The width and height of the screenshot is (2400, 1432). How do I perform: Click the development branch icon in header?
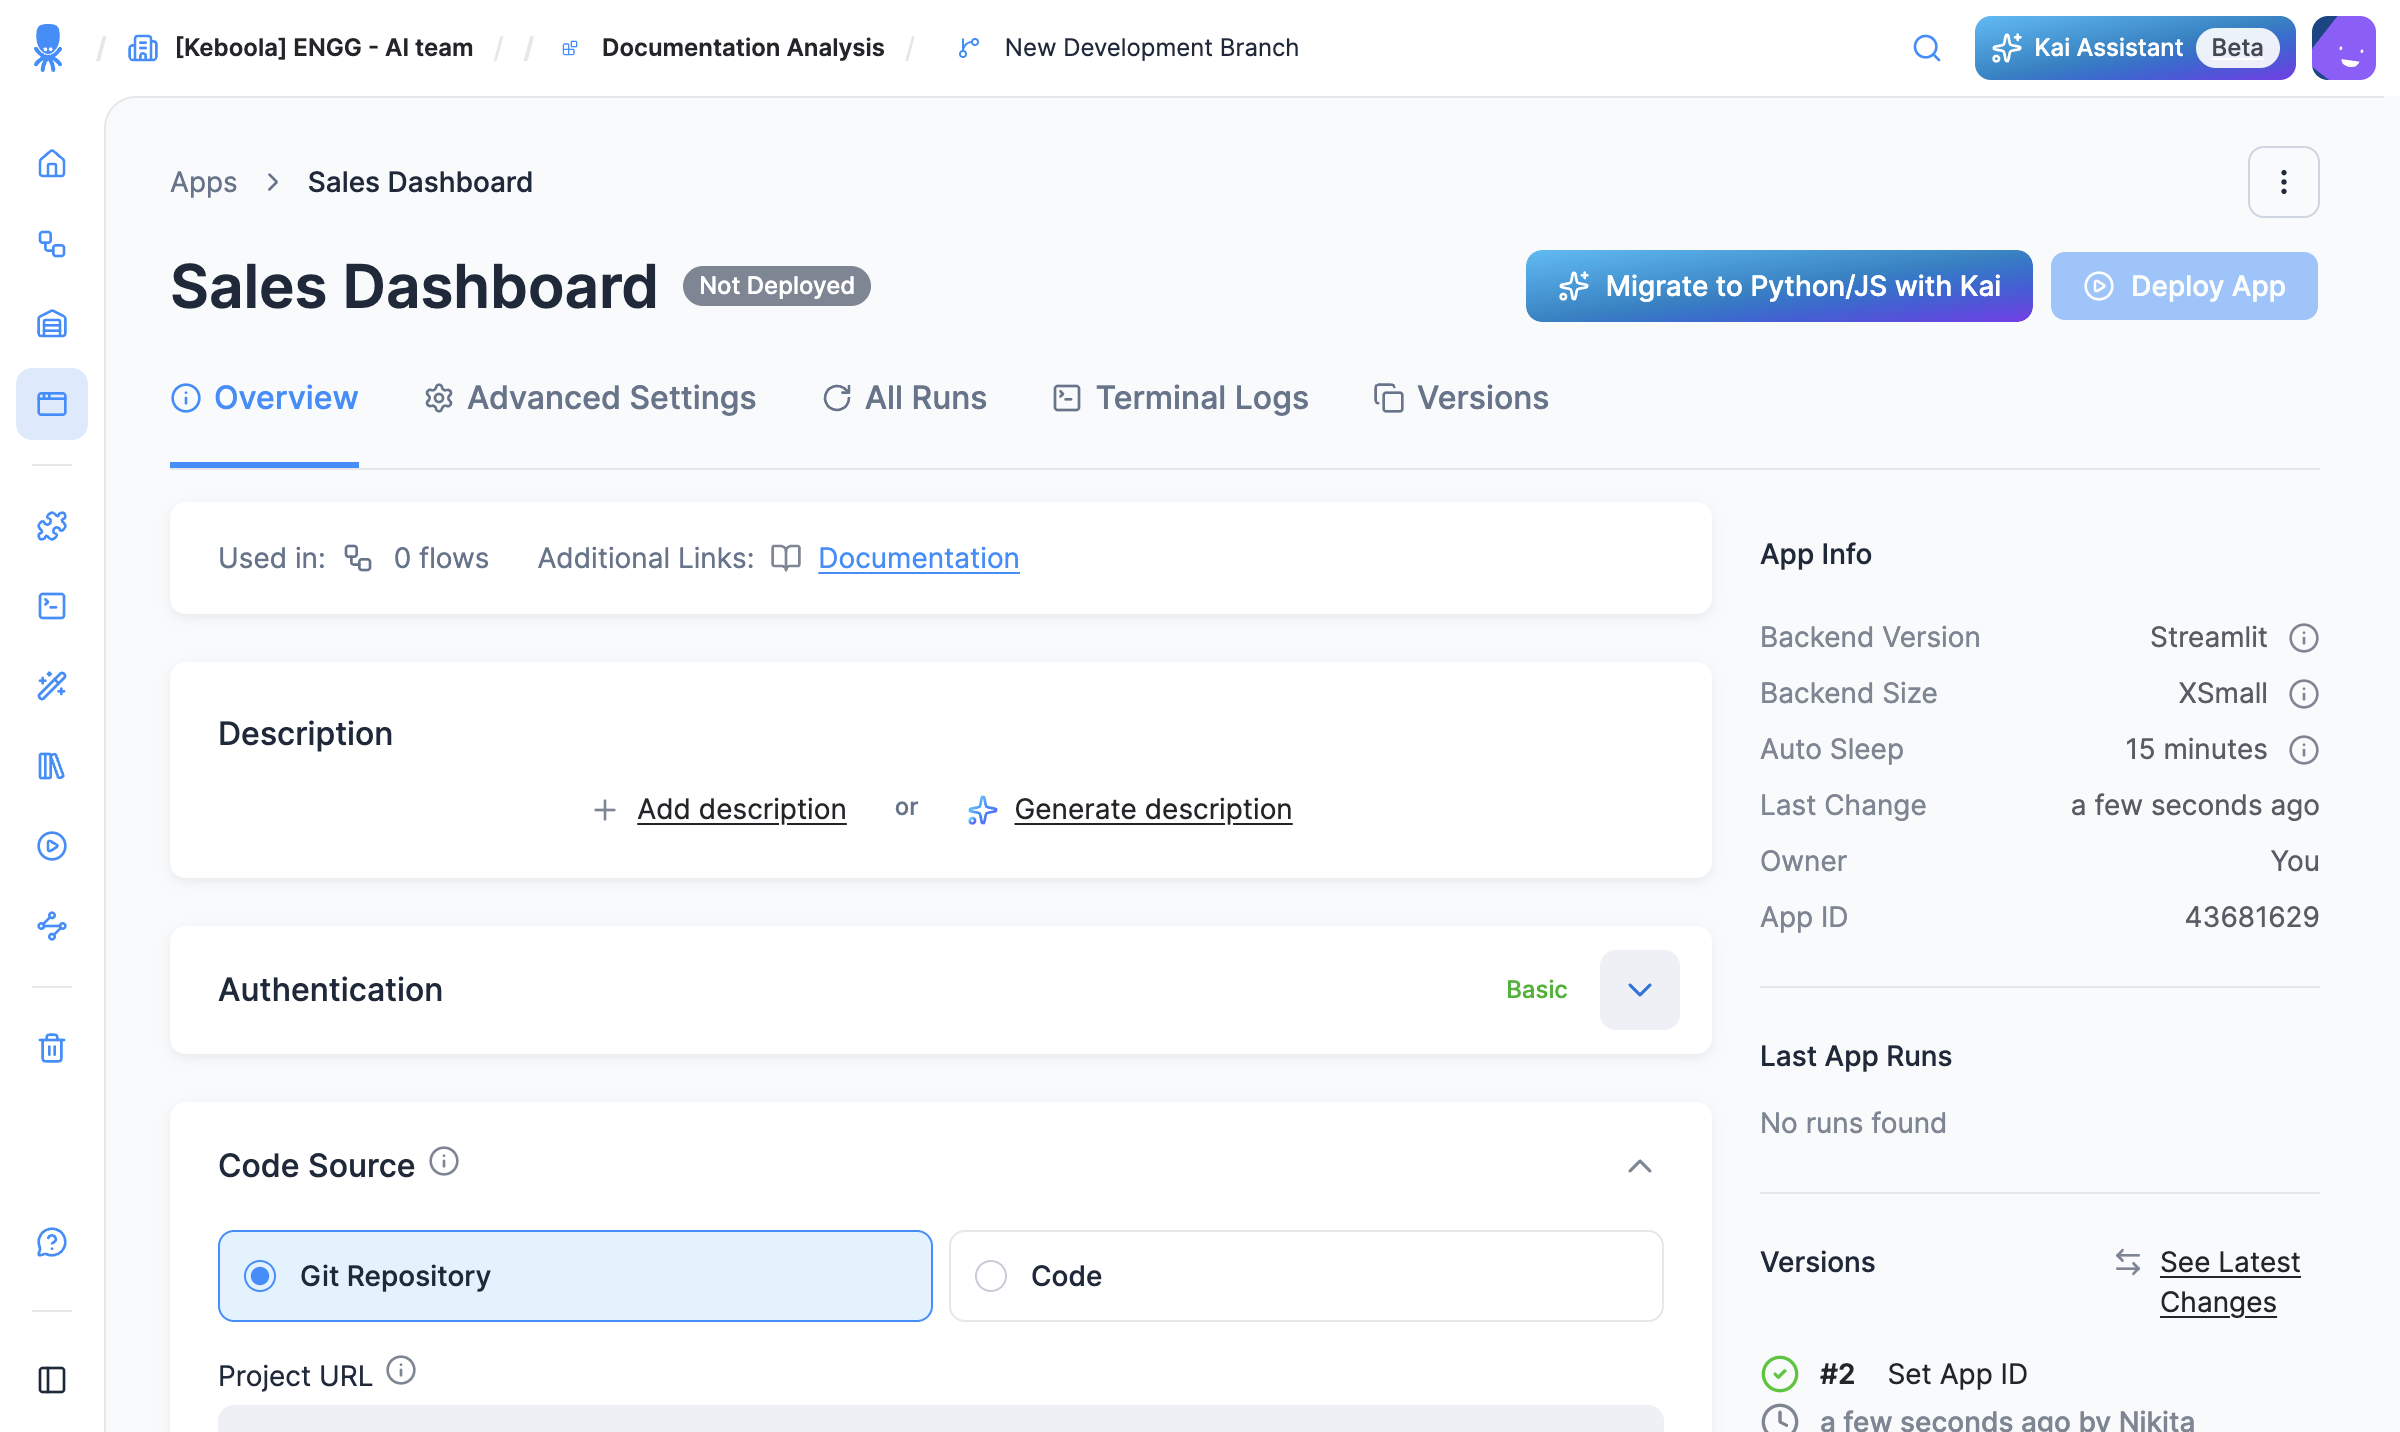[x=968, y=48]
